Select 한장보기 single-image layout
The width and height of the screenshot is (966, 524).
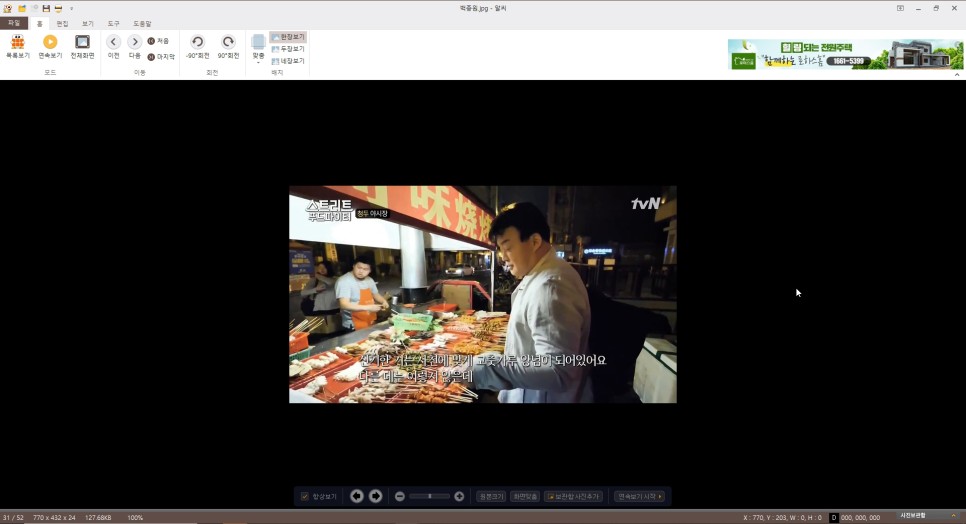click(288, 37)
